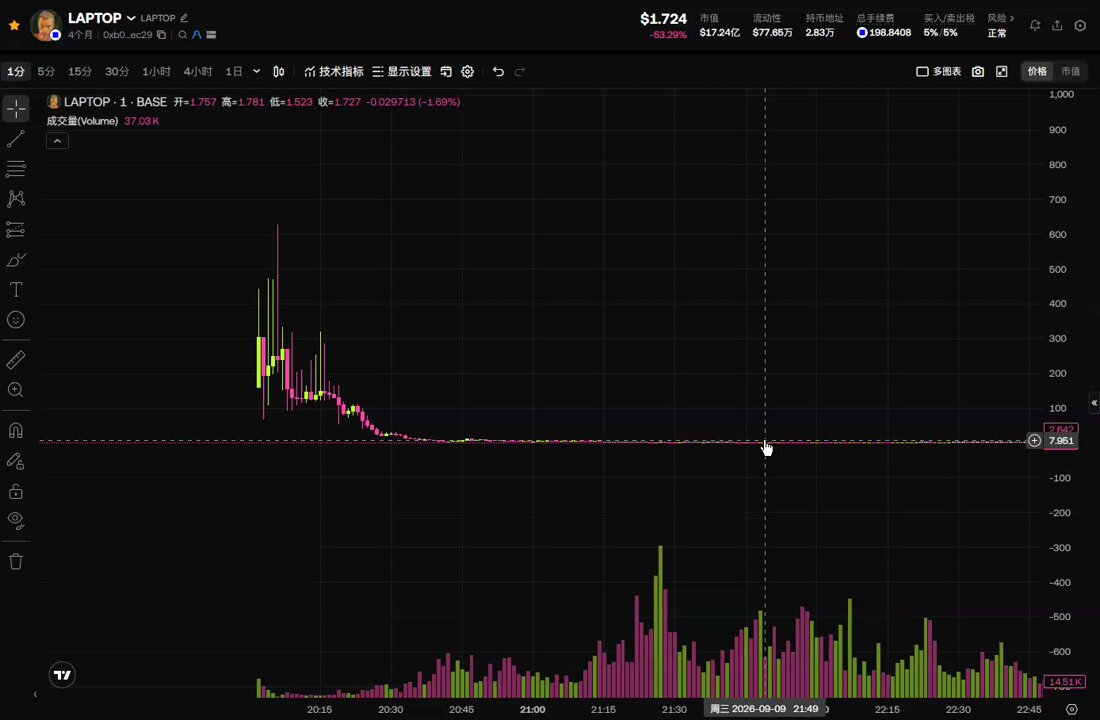Click the search icon beside the contract address

182,34
